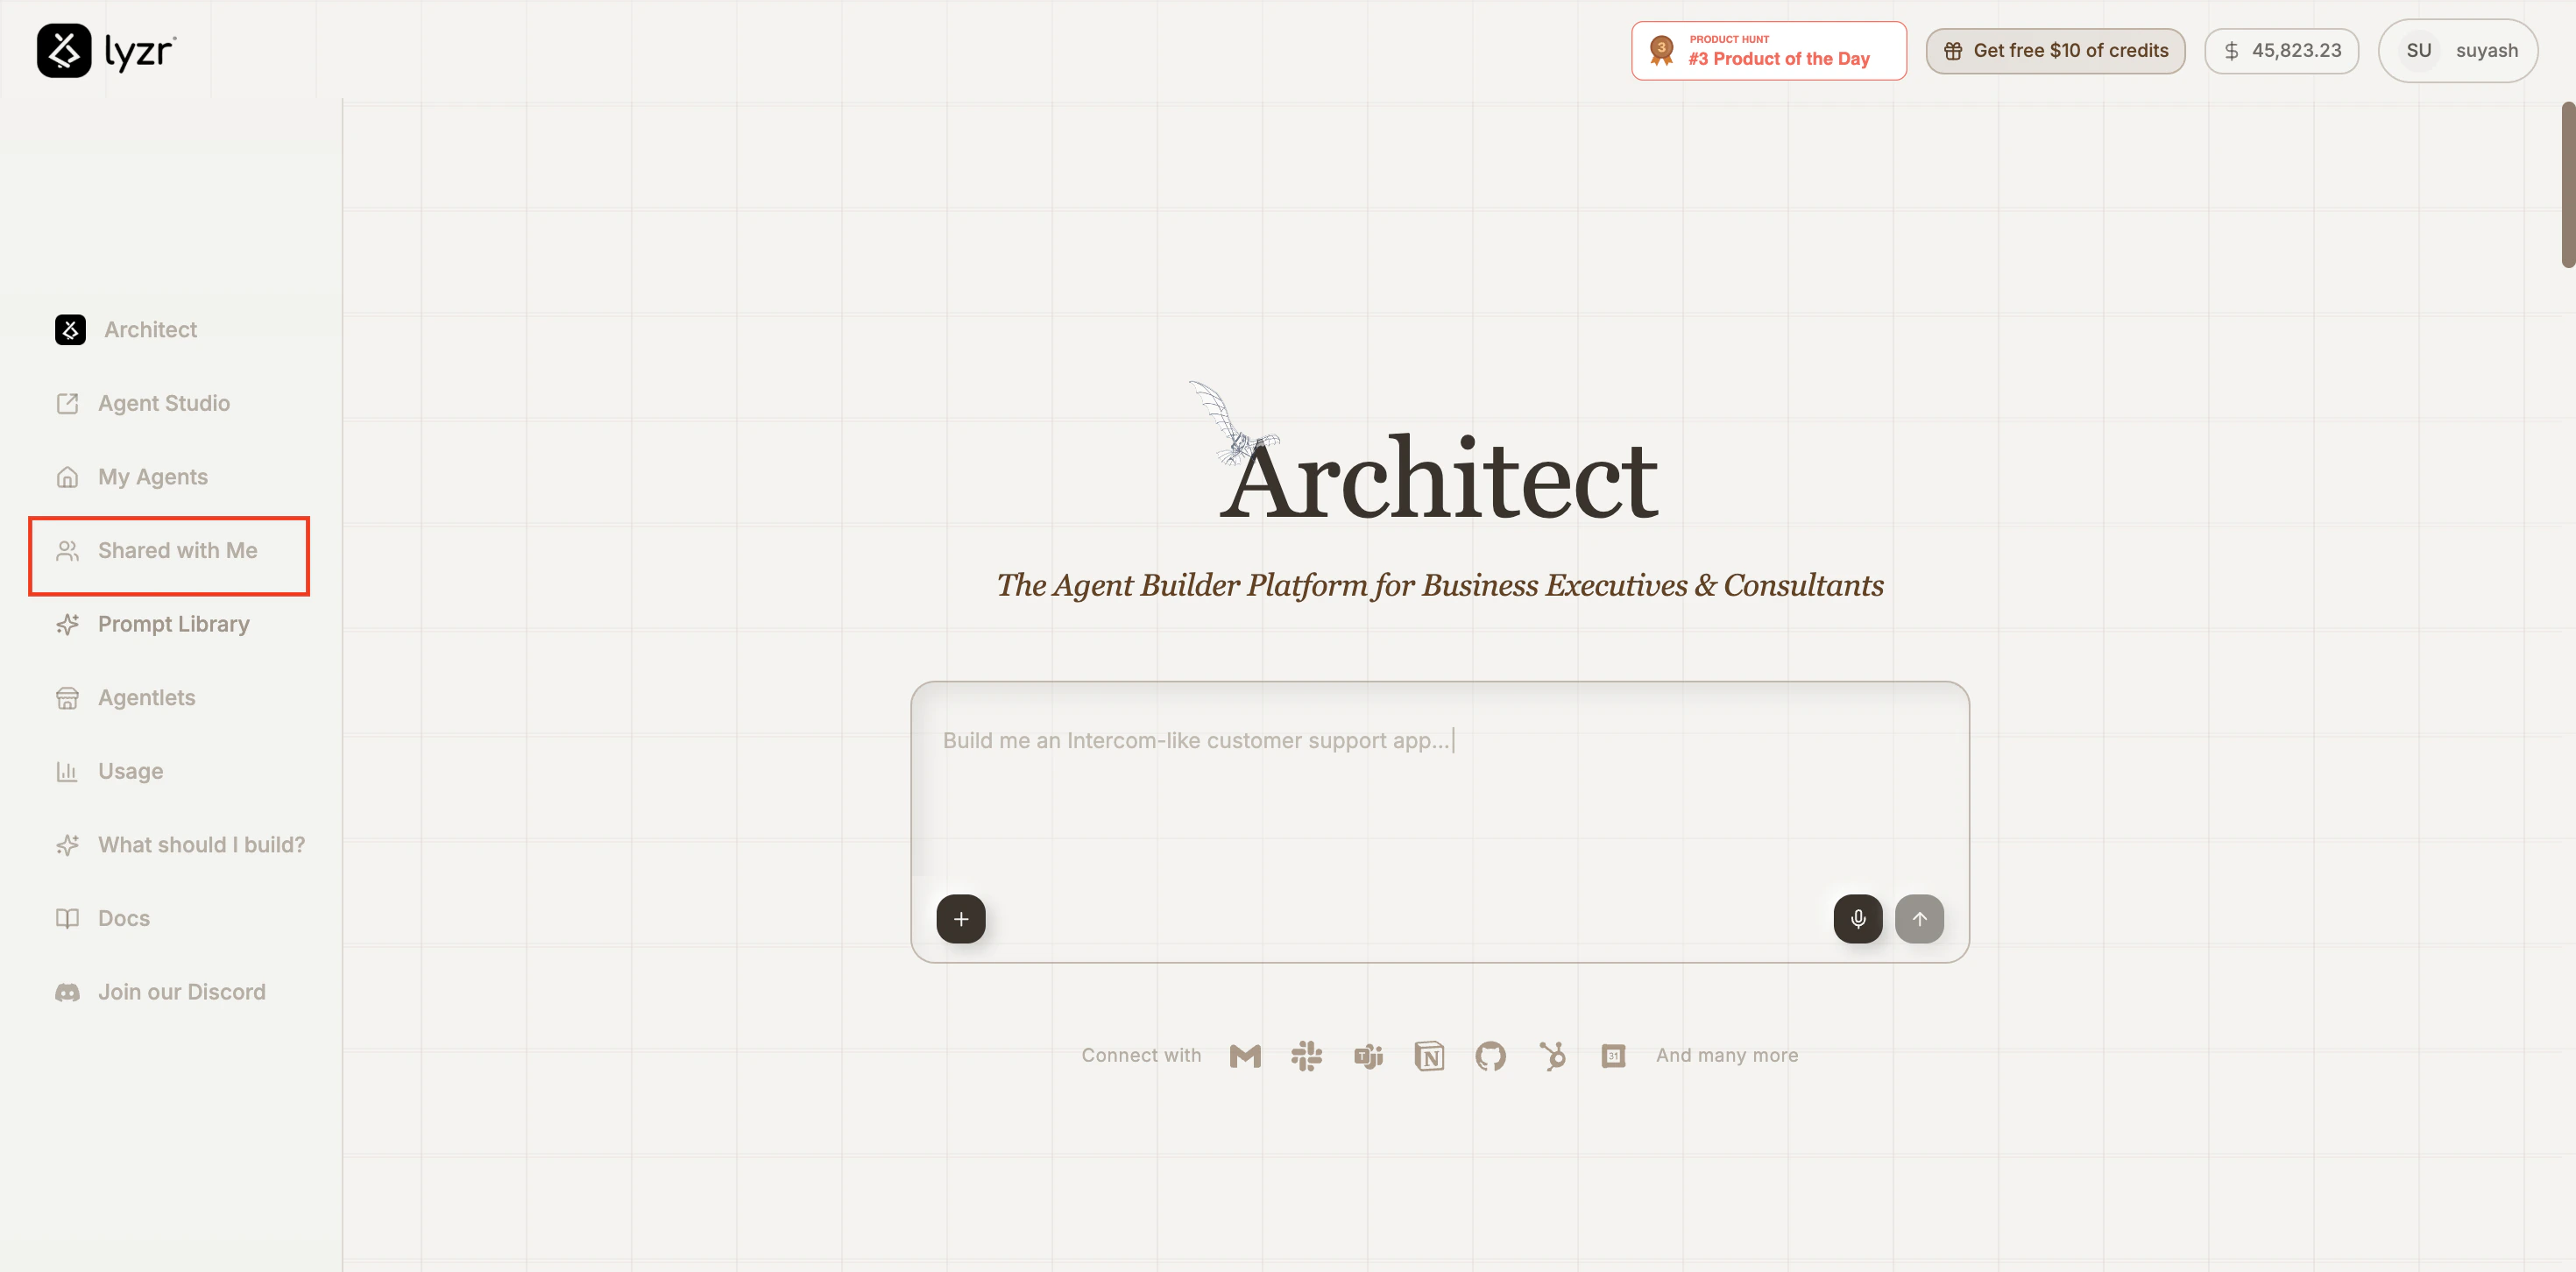The width and height of the screenshot is (2576, 1272).
Task: Click Get free $10 of credits
Action: 2055,50
